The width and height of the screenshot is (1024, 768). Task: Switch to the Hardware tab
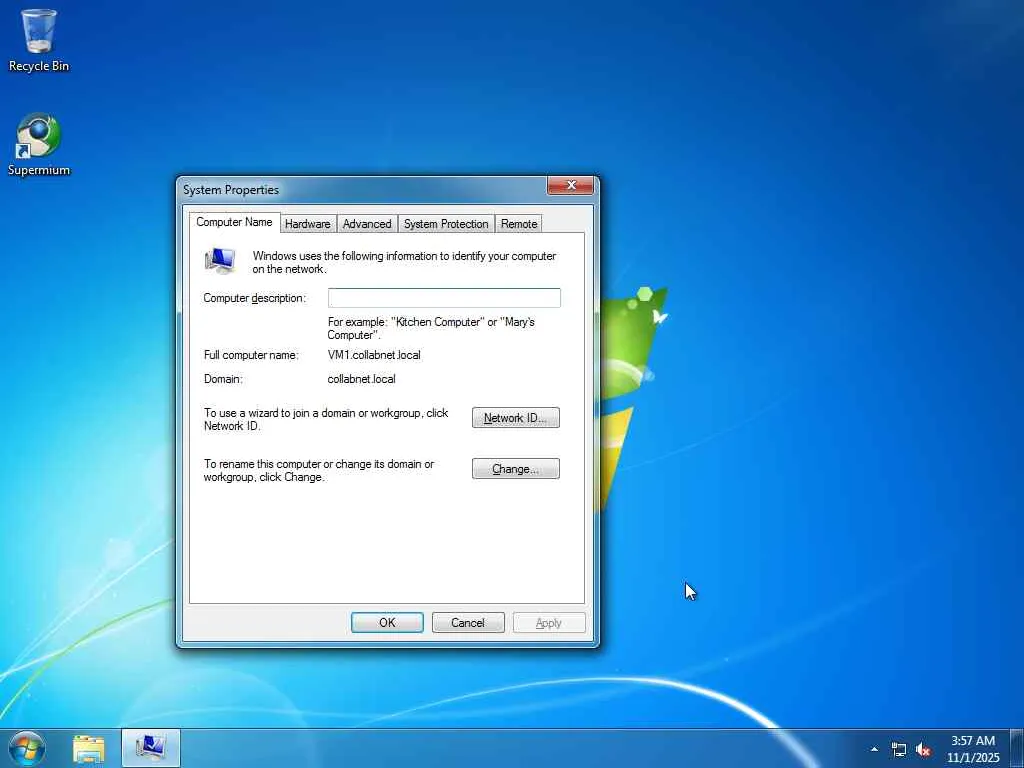point(308,223)
